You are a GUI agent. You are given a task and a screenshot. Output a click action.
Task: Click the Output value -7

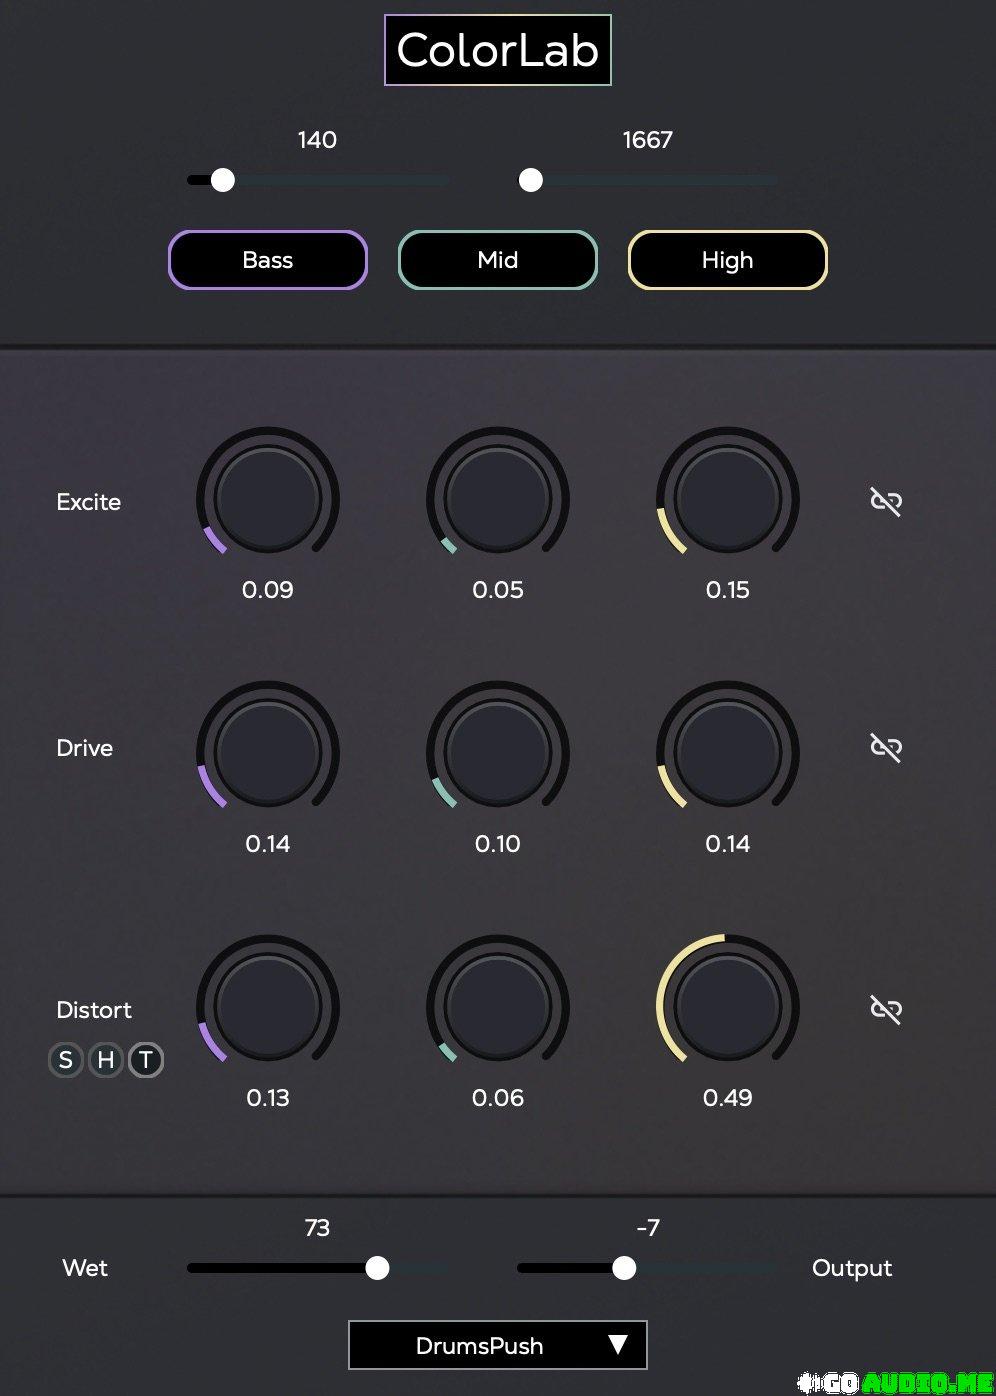point(648,1228)
